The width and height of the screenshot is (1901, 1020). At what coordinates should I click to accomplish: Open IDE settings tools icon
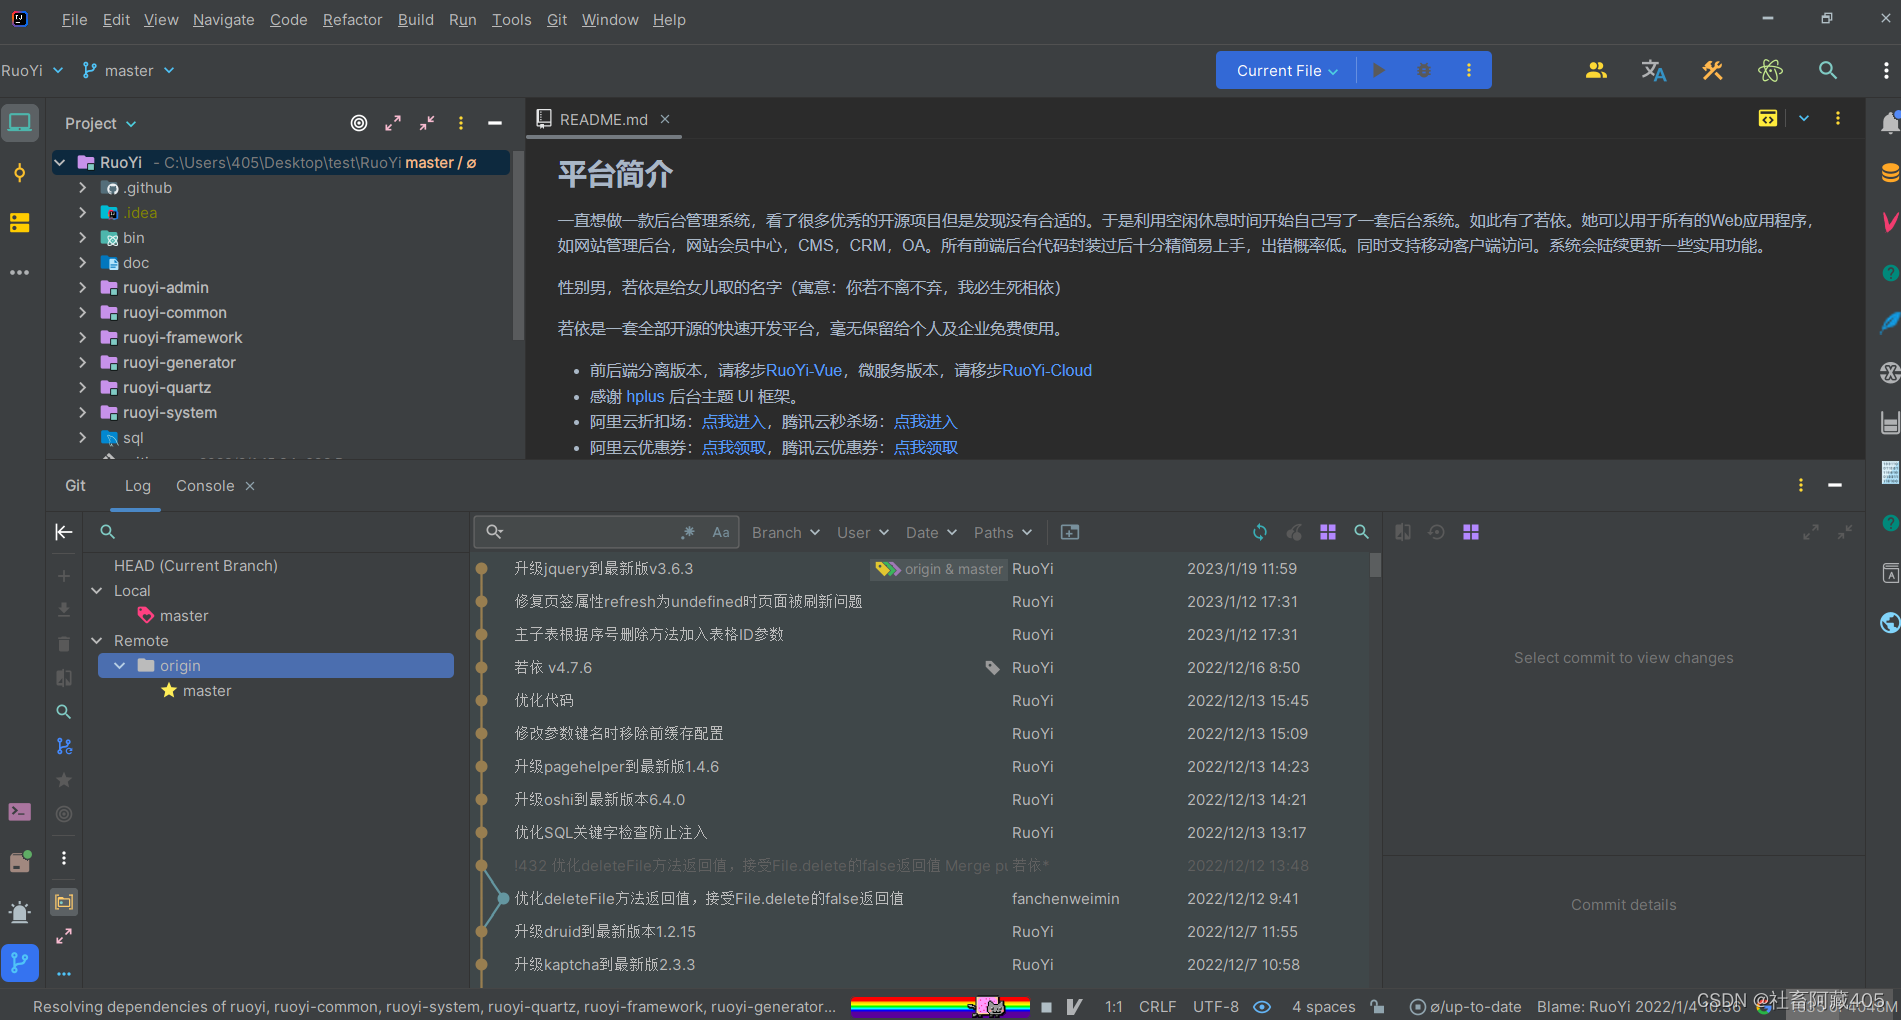point(1712,70)
